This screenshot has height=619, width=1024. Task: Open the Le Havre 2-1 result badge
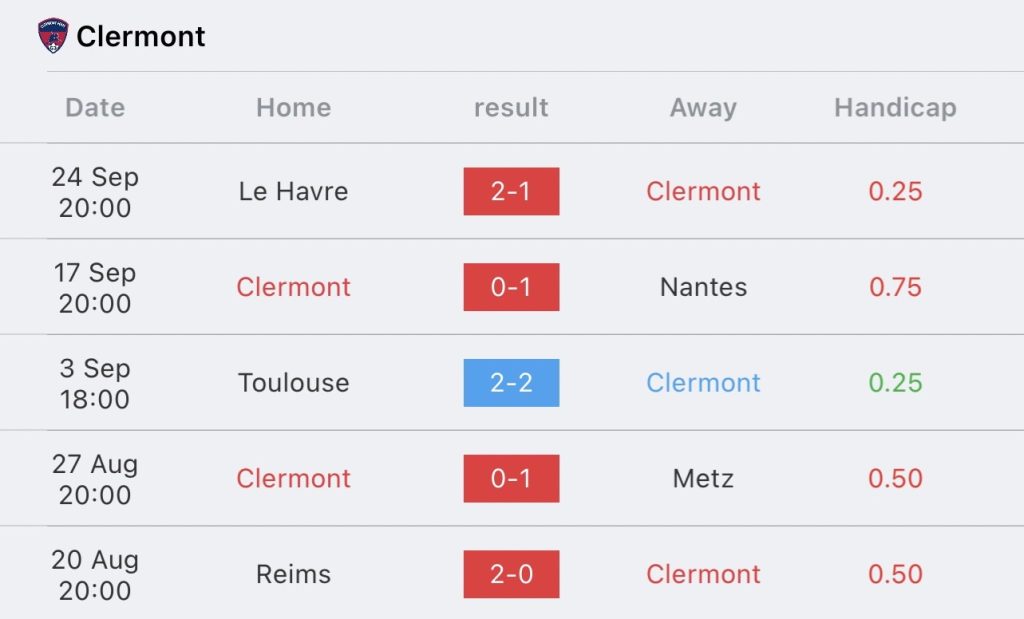click(511, 191)
